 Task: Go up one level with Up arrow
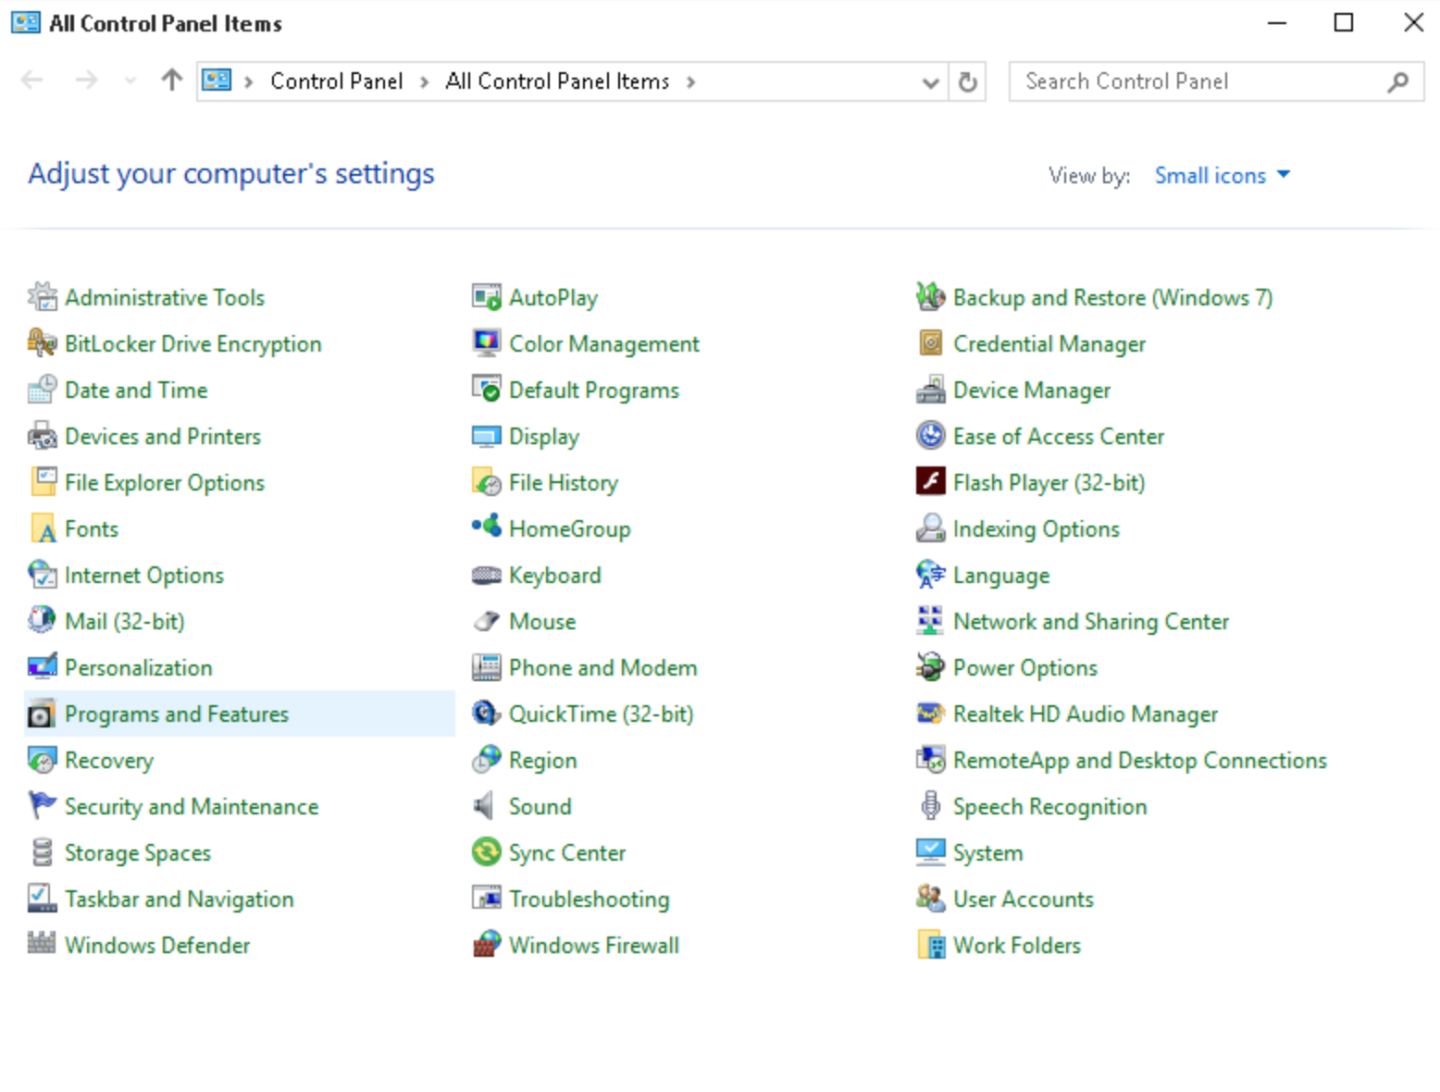coord(172,80)
